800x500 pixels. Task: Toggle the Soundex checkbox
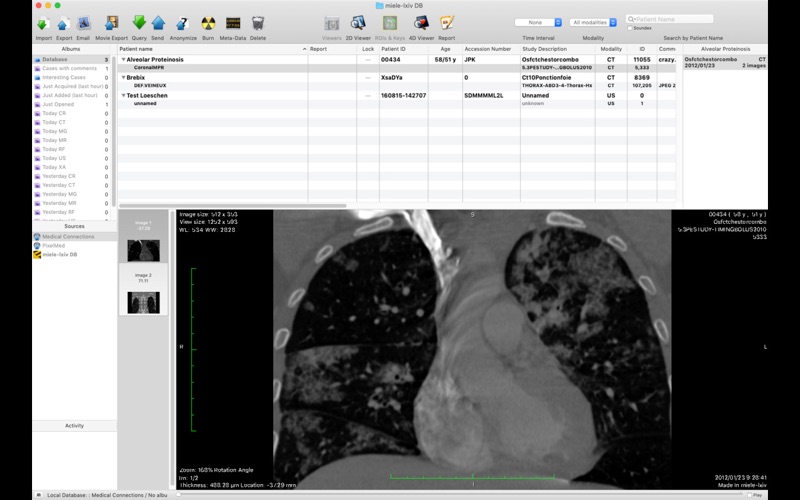629,28
